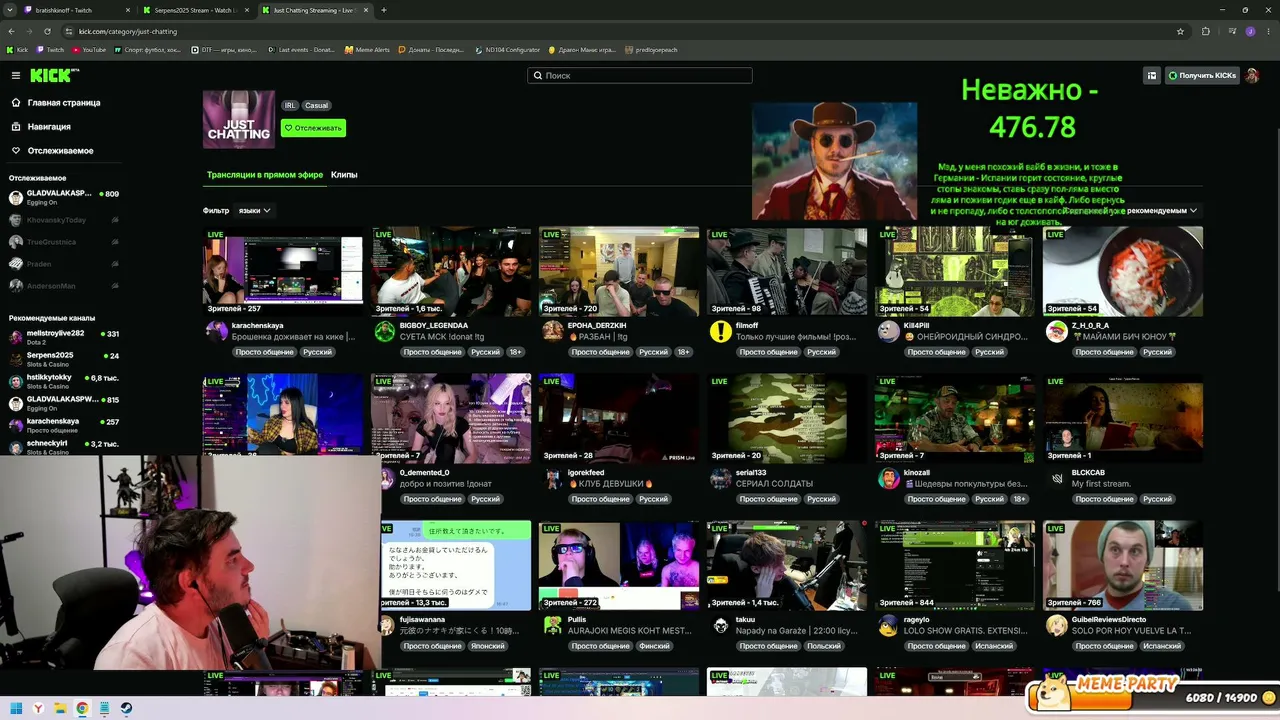1280x720 pixels.
Task: Open the GuibelReviewsDirecto stream thumbnail
Action: coord(1123,565)
